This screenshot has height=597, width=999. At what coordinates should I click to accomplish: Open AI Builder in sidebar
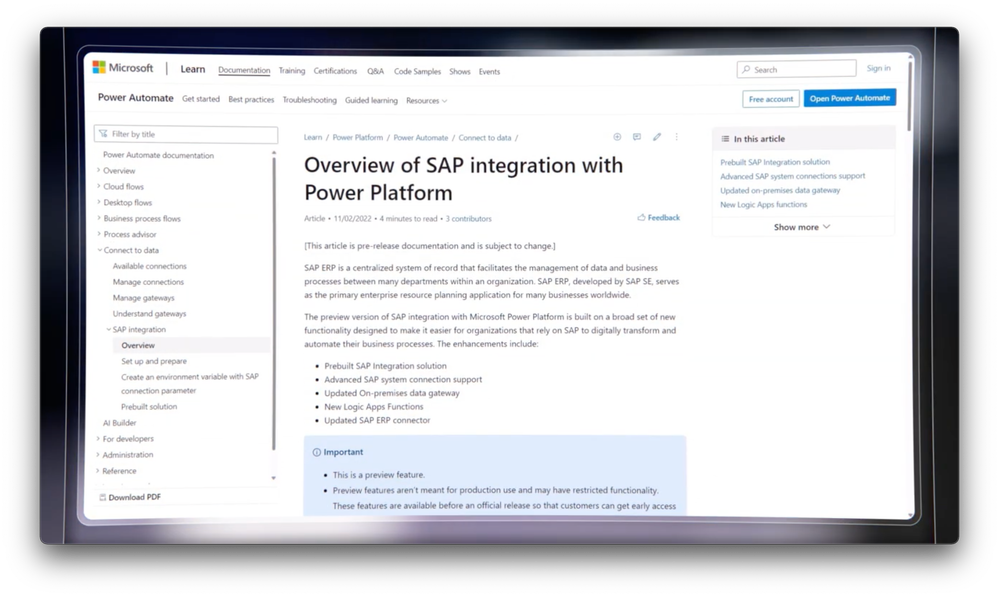tap(120, 422)
